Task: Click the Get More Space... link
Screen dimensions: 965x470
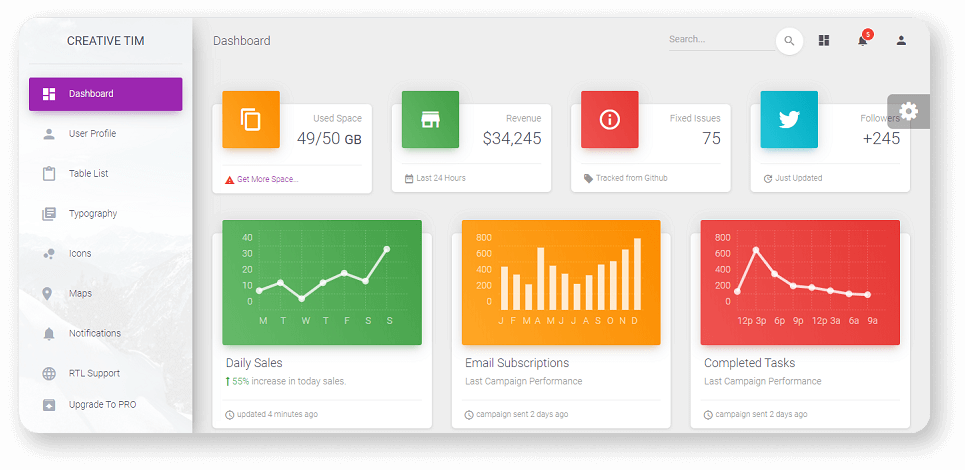Action: click(268, 179)
